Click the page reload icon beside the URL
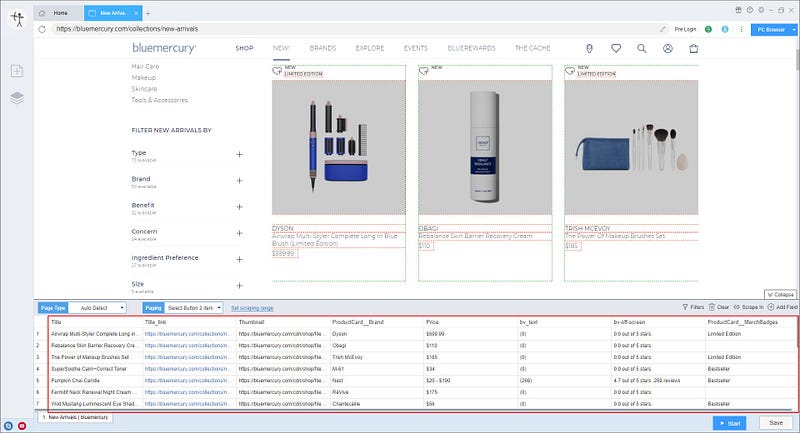 coord(42,29)
